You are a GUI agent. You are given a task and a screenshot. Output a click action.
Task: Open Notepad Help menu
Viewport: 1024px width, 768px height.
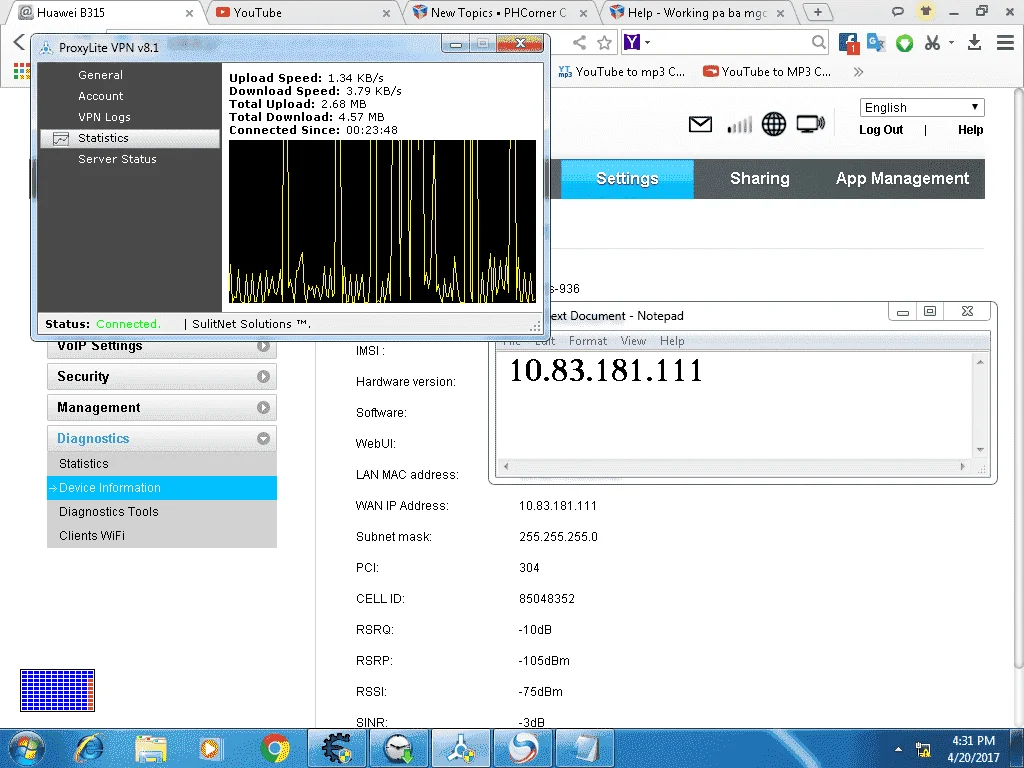[x=672, y=341]
